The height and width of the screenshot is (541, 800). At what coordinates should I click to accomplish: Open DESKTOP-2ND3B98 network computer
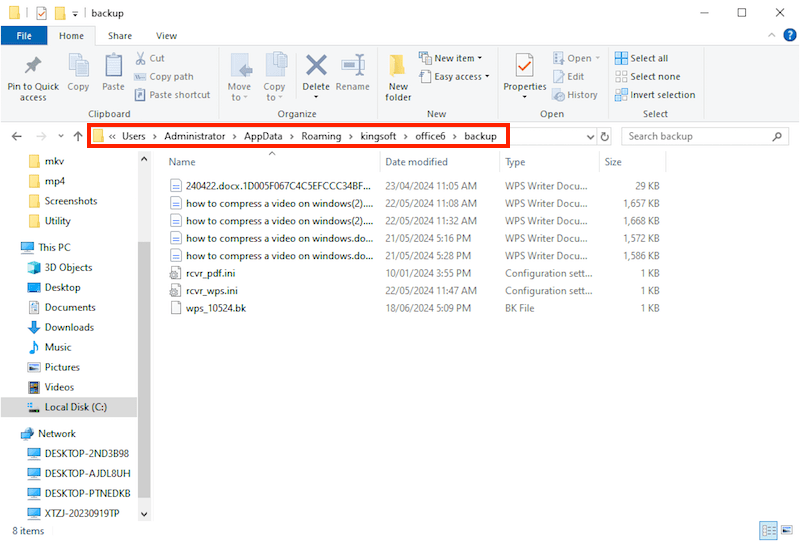click(86, 453)
